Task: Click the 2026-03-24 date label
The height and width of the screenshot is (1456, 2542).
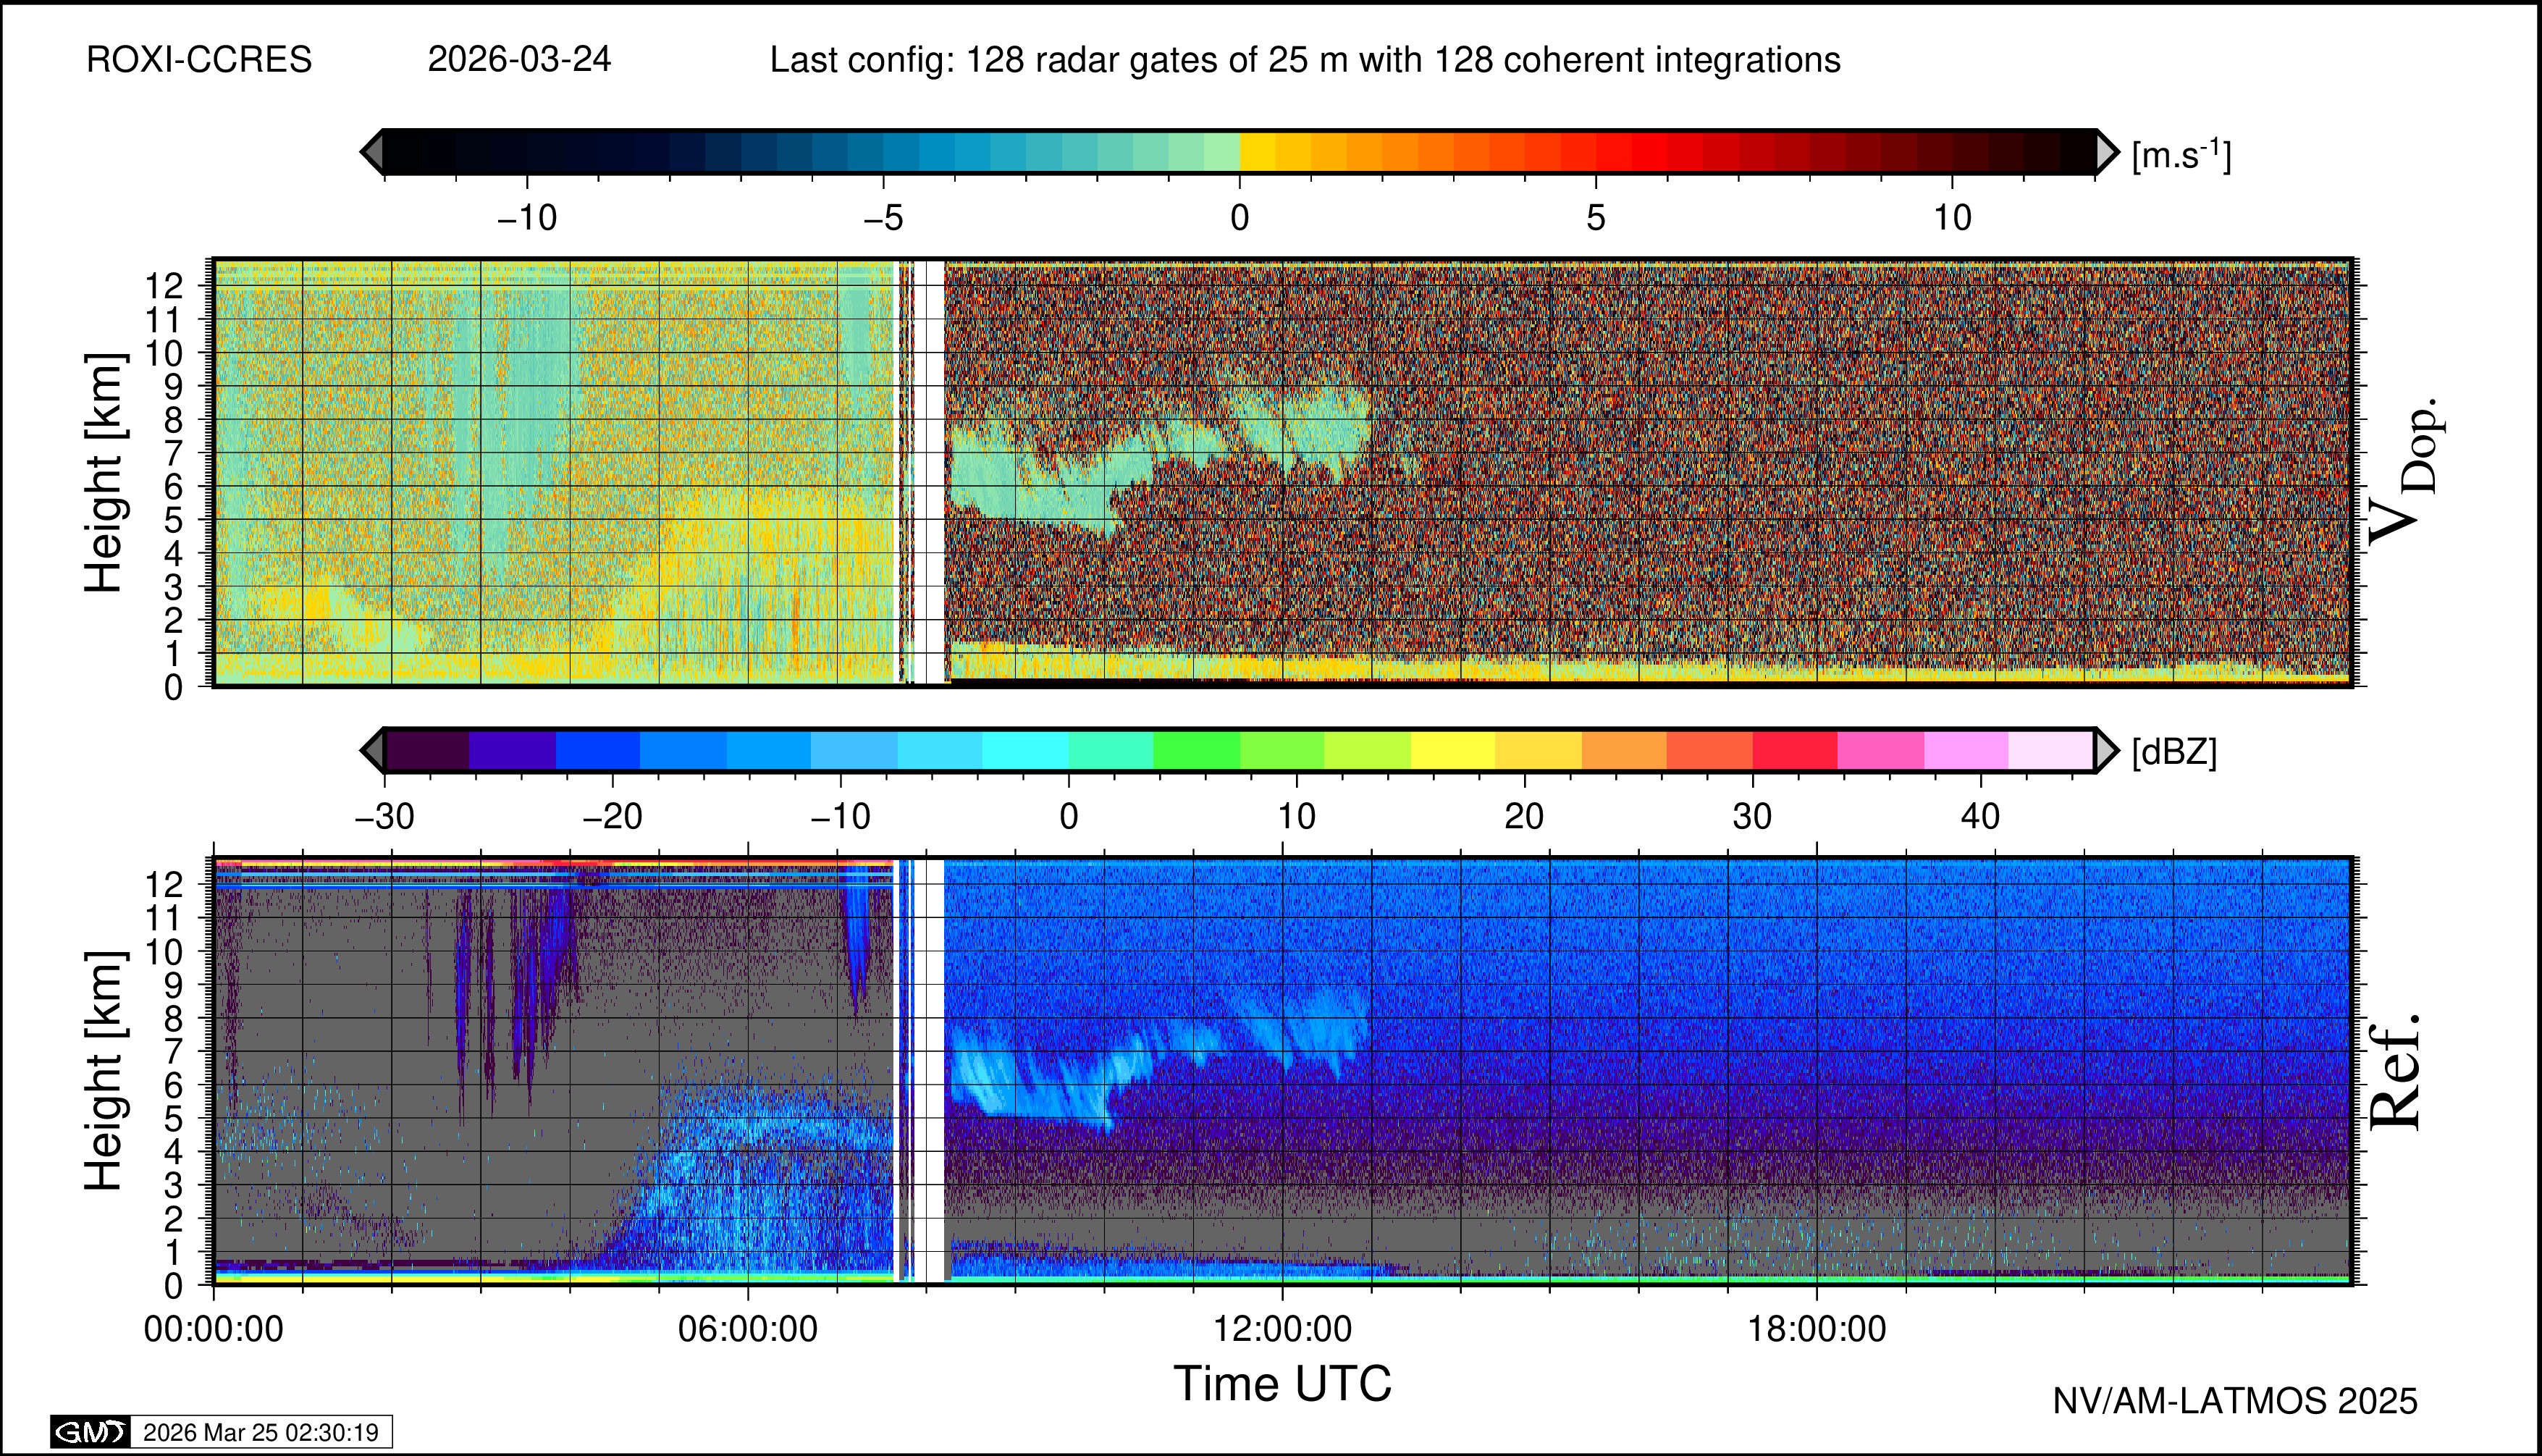Action: click(519, 60)
